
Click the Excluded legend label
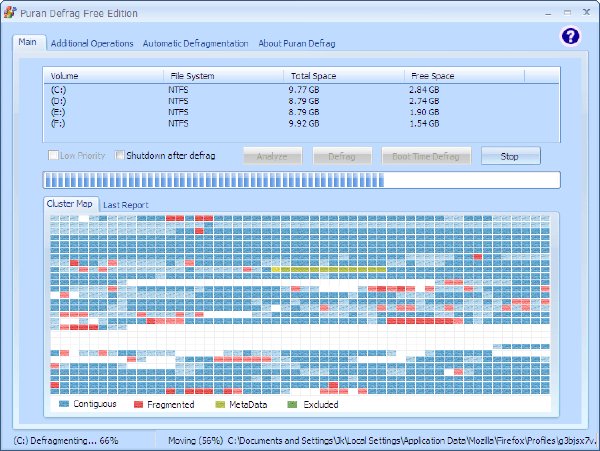coord(321,405)
